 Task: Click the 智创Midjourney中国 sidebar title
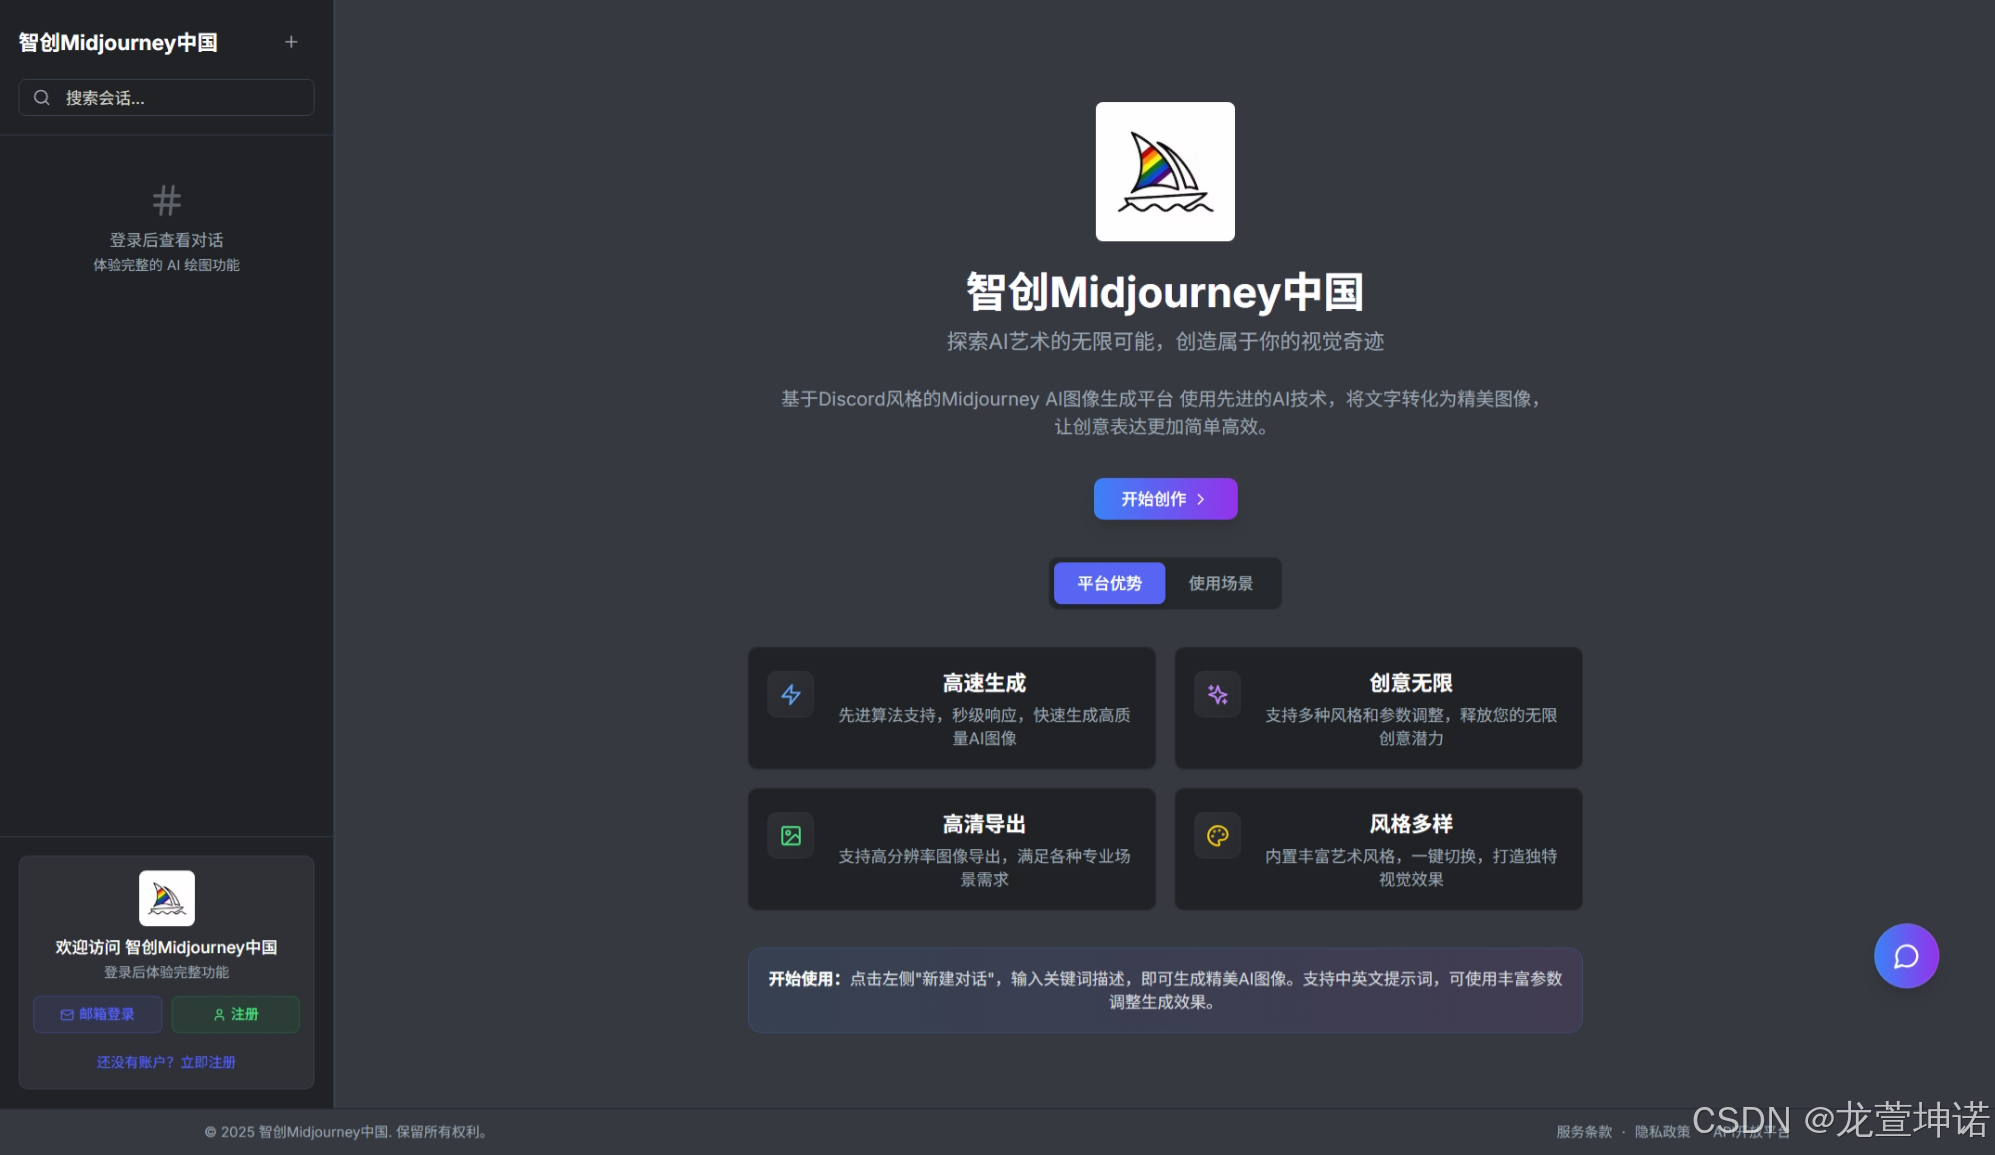pos(118,42)
